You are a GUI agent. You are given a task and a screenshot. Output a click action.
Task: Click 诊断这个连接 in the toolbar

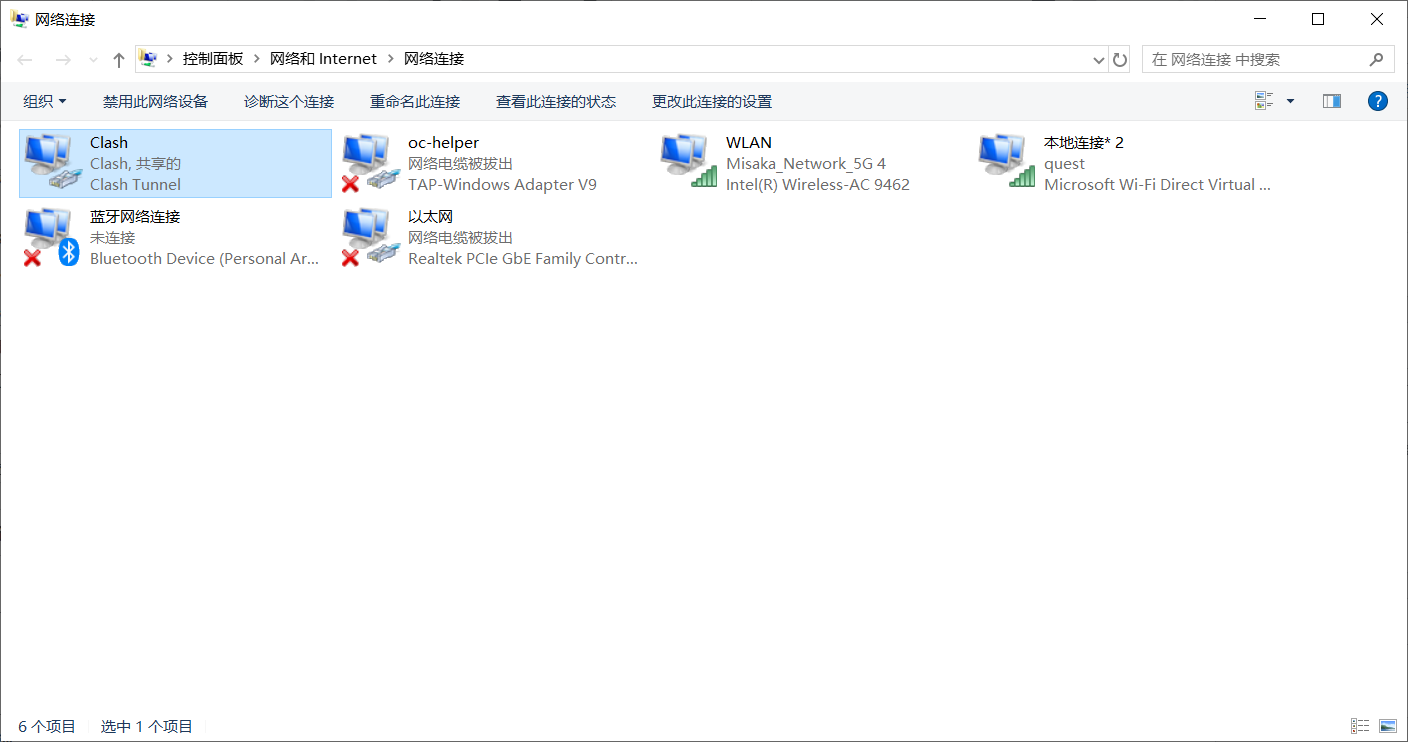289,101
